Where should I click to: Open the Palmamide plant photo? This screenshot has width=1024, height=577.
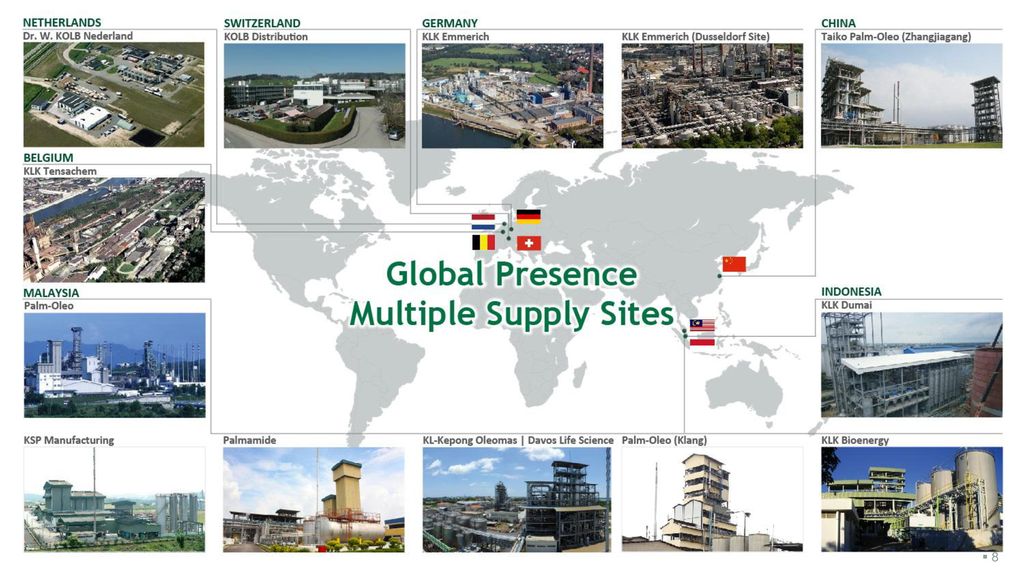[313, 499]
